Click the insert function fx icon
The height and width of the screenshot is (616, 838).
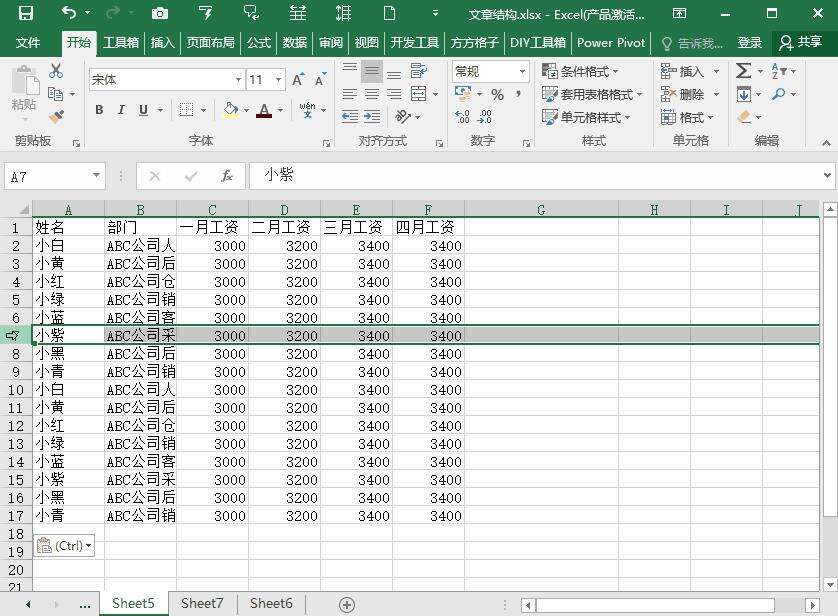pos(227,176)
